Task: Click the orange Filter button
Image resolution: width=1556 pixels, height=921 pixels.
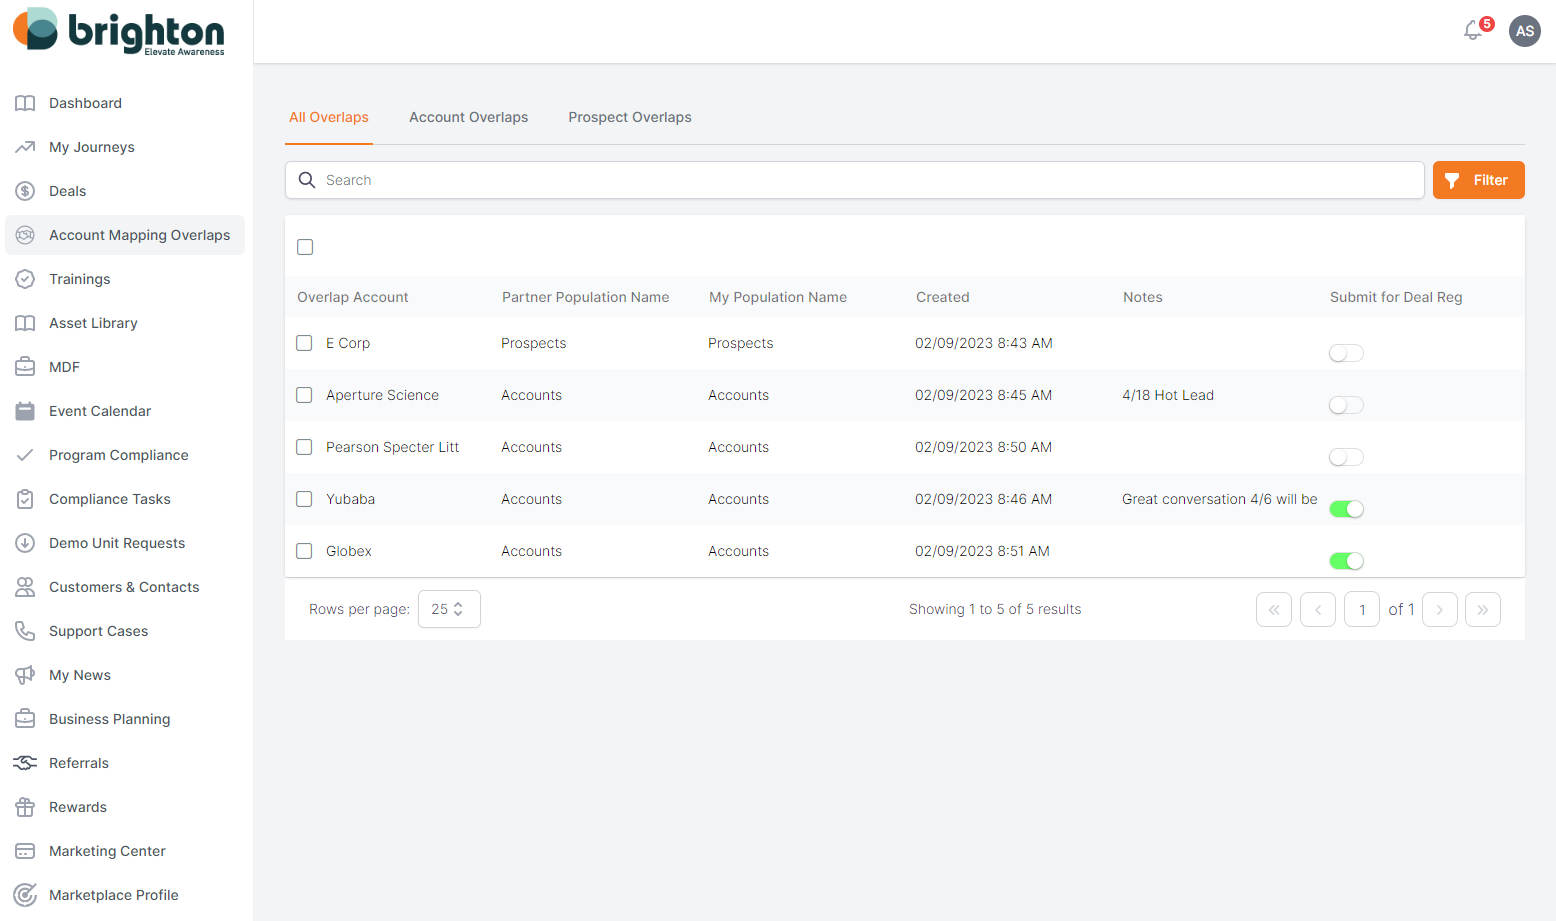Action: pos(1478,180)
